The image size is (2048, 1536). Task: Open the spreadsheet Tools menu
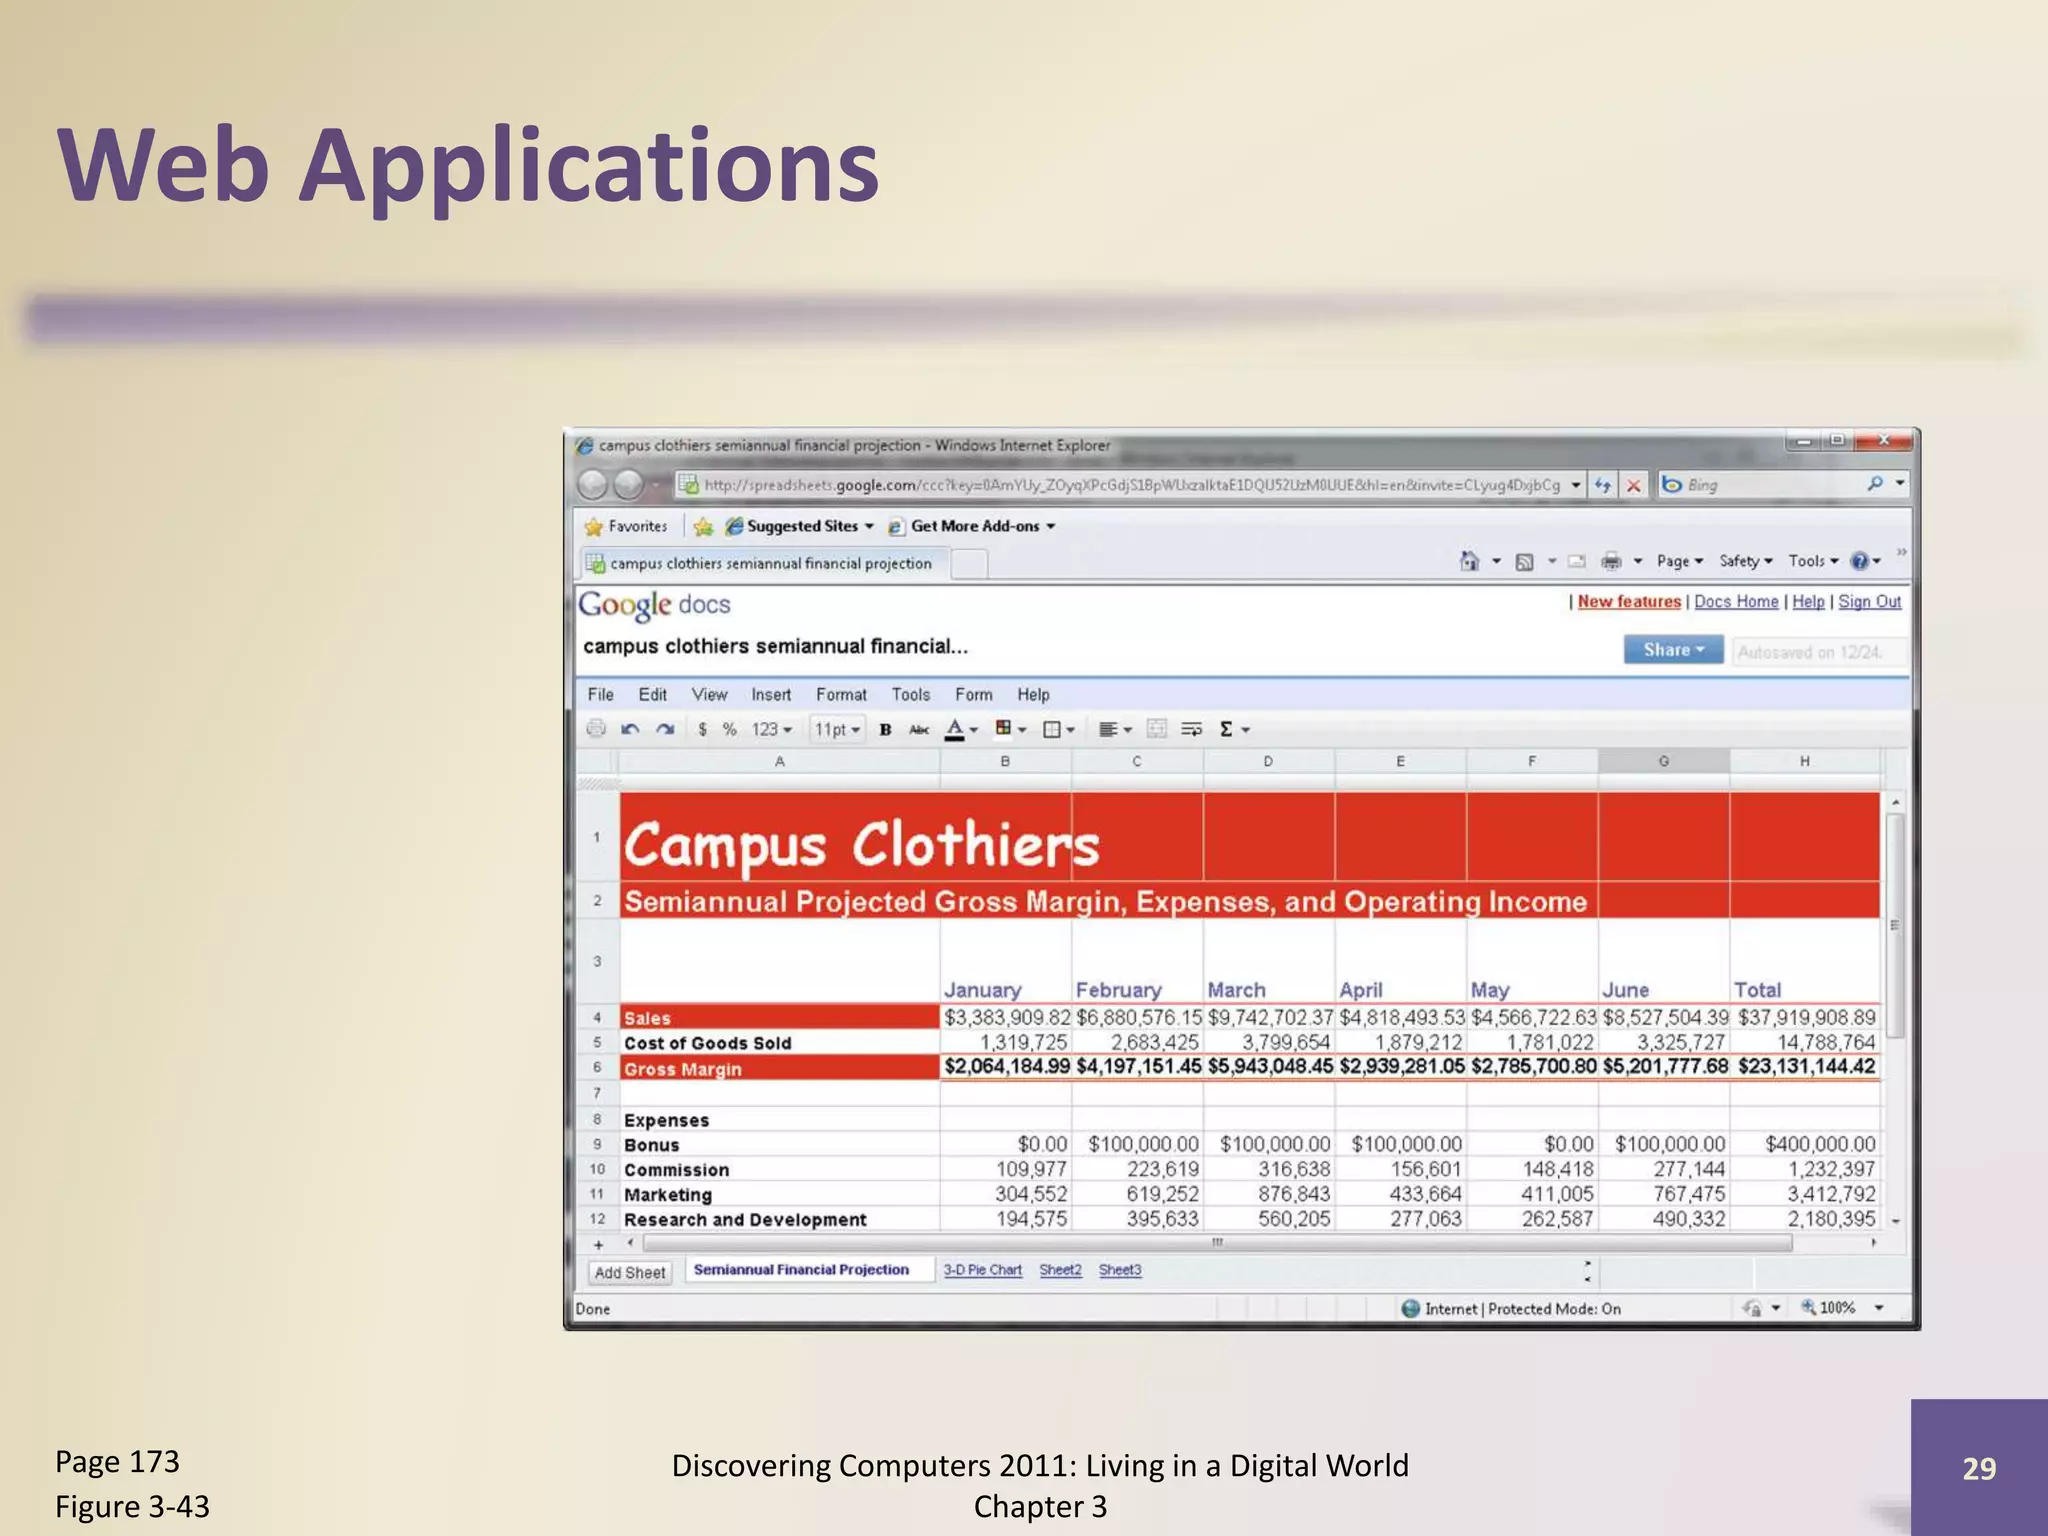tap(911, 694)
